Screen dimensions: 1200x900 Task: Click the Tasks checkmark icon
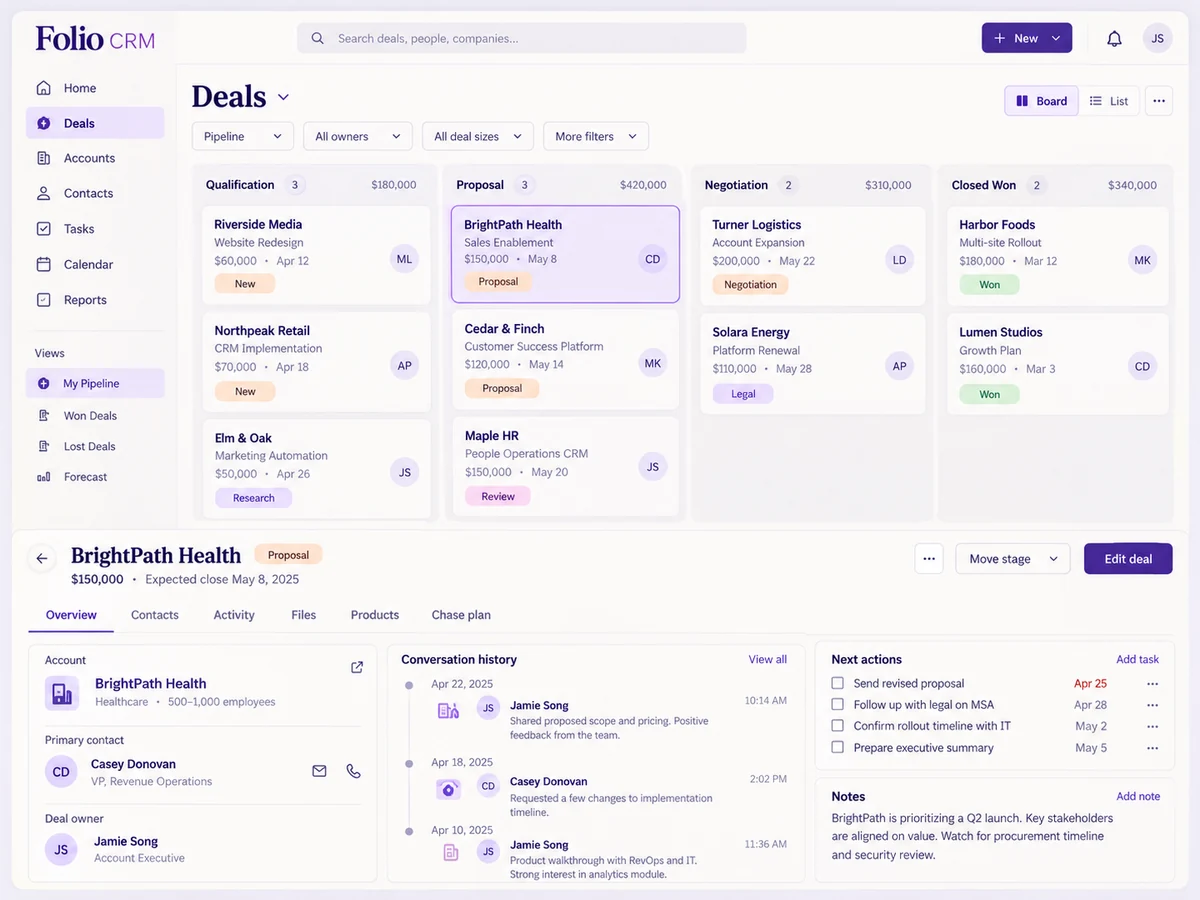[x=43, y=229]
